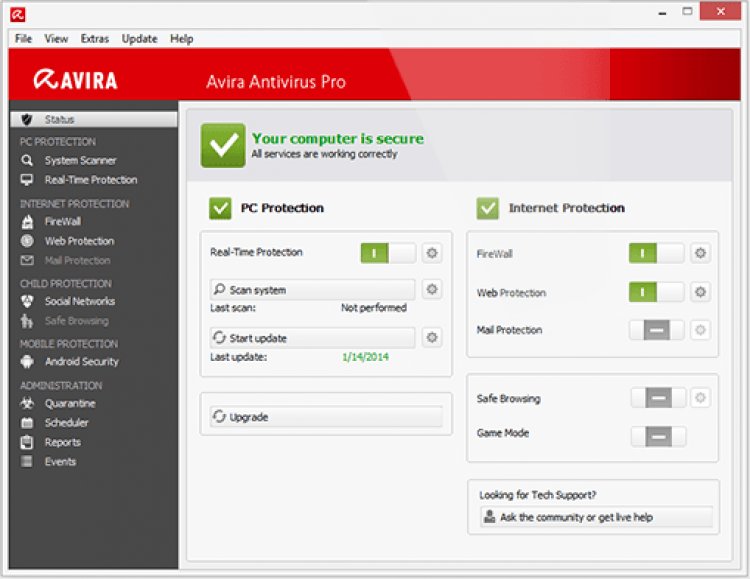Disable the FireWall toggle switch
Screen dimensions: 750x579
pos(656,254)
